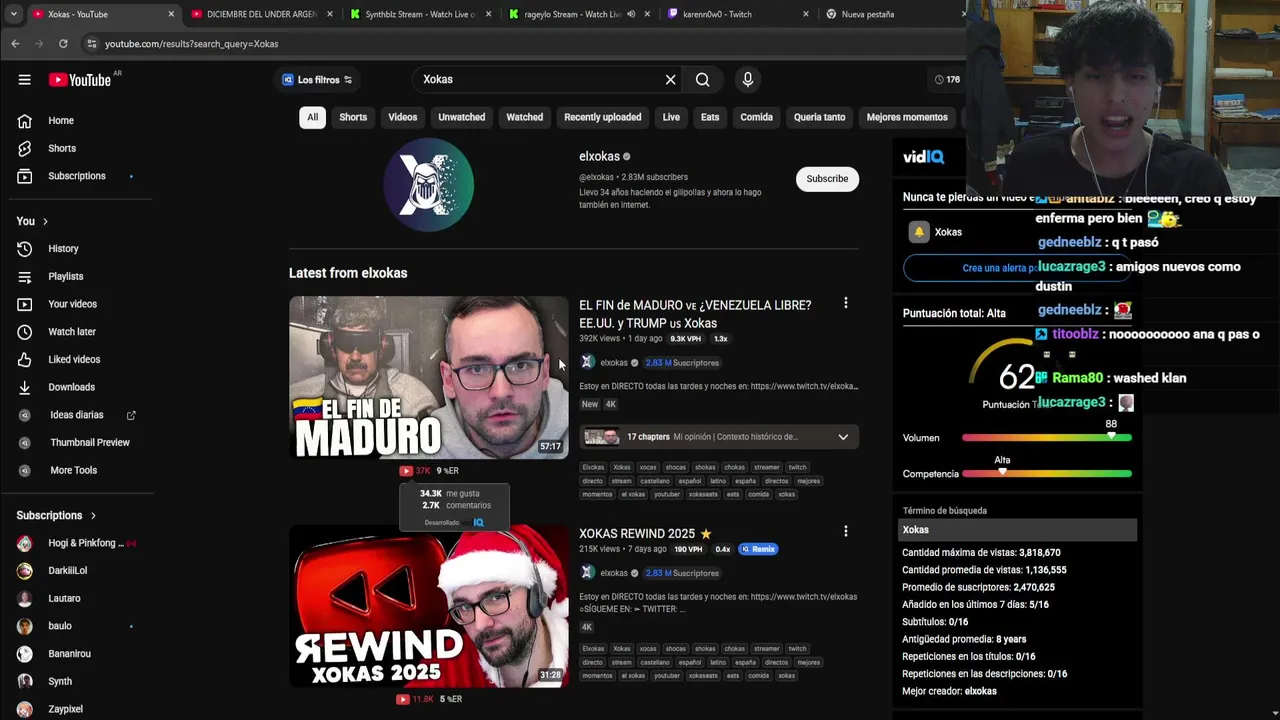The height and width of the screenshot is (720, 1280).
Task: Go to the YouTube logo home
Action: click(x=80, y=80)
